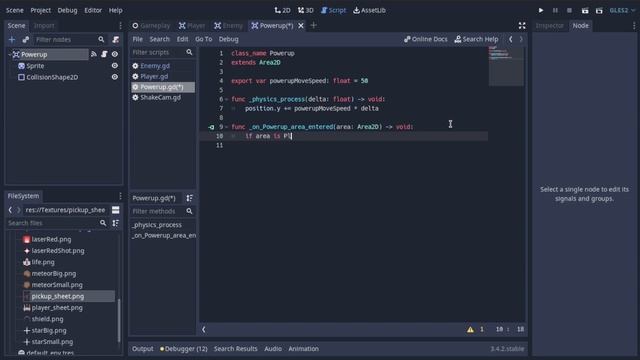Open signals icon on Powerup node
640x360 pixels.
coord(93,54)
